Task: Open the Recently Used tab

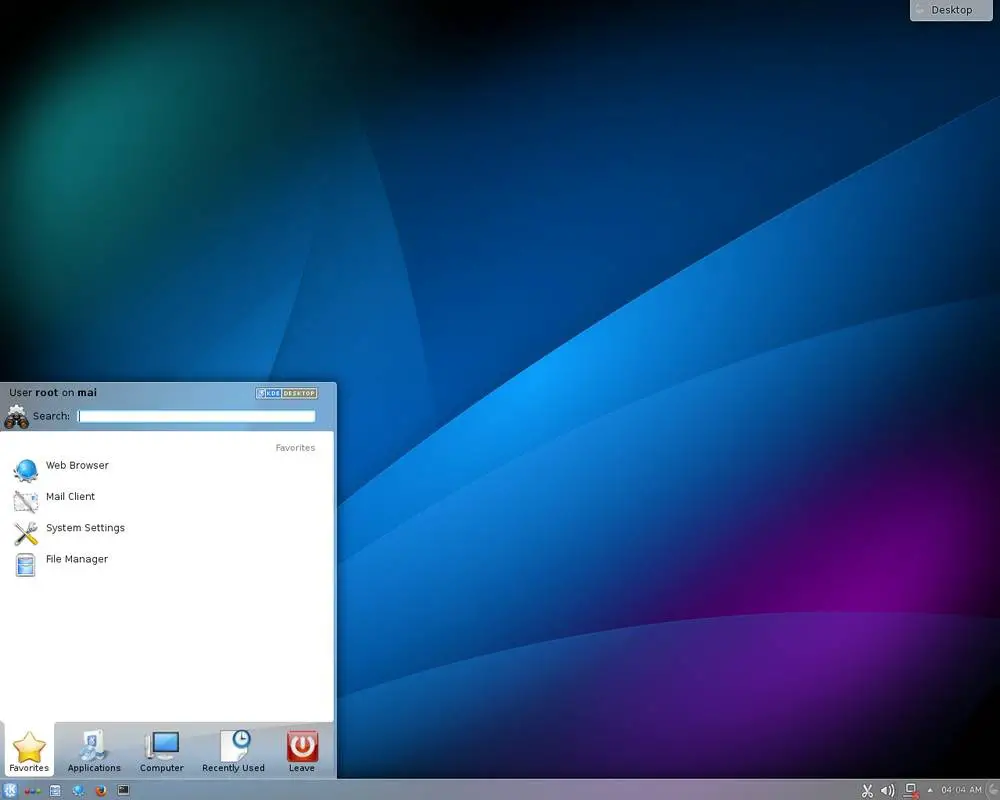Action: click(233, 751)
